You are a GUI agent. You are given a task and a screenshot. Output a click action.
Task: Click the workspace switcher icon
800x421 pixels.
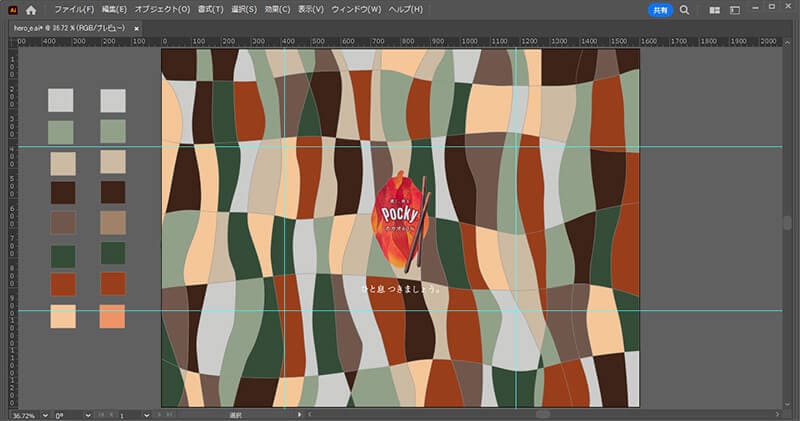[735, 9]
